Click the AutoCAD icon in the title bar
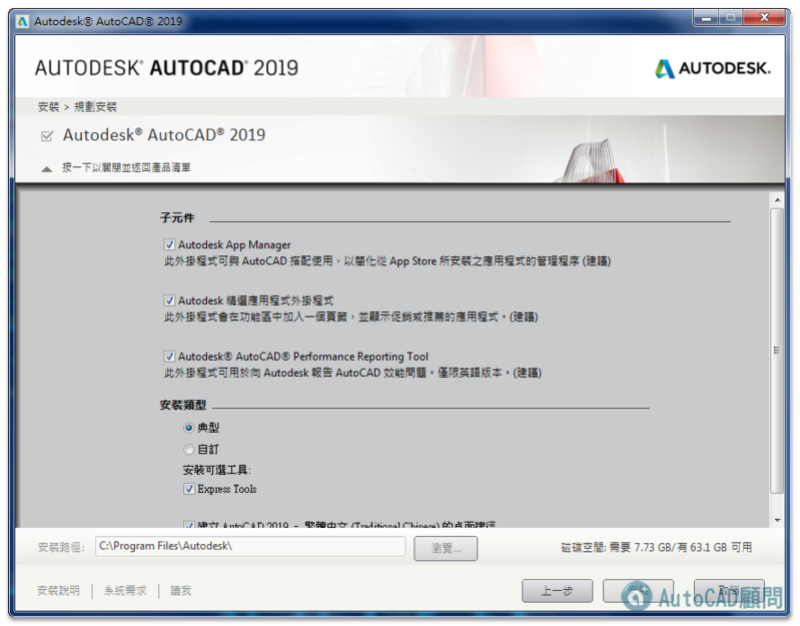The height and width of the screenshot is (626, 800). tap(22, 21)
